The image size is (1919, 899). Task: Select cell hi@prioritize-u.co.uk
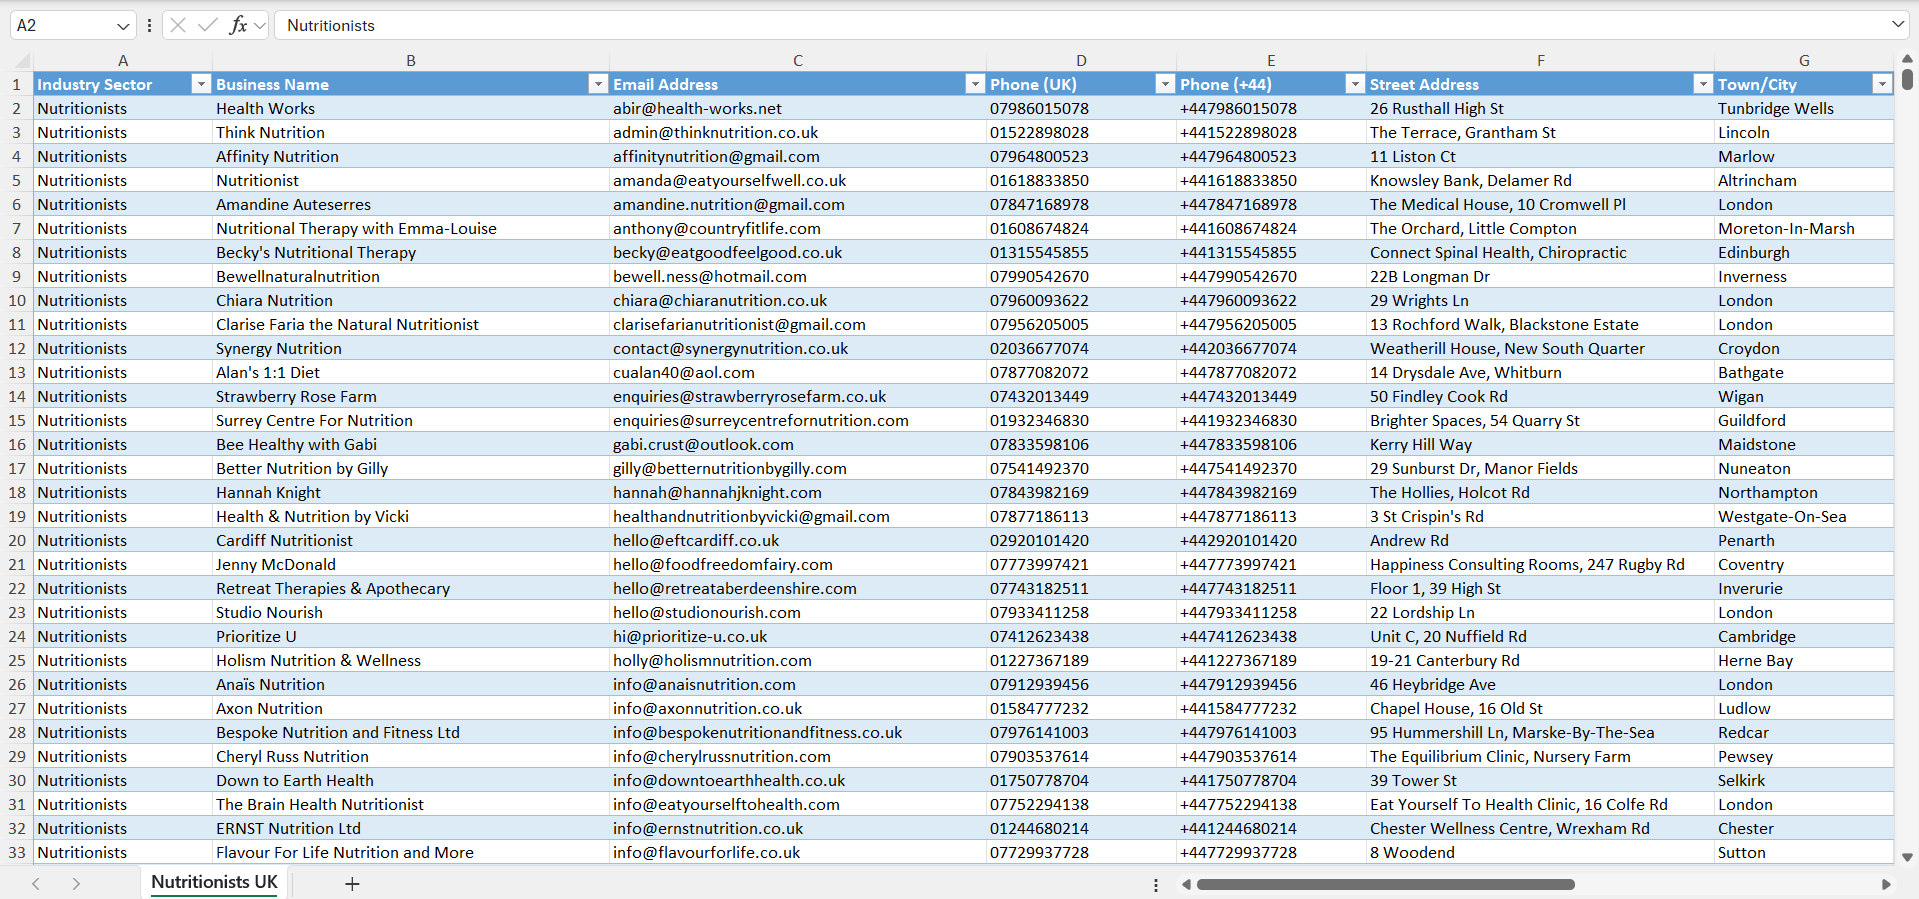pyautogui.click(x=798, y=636)
